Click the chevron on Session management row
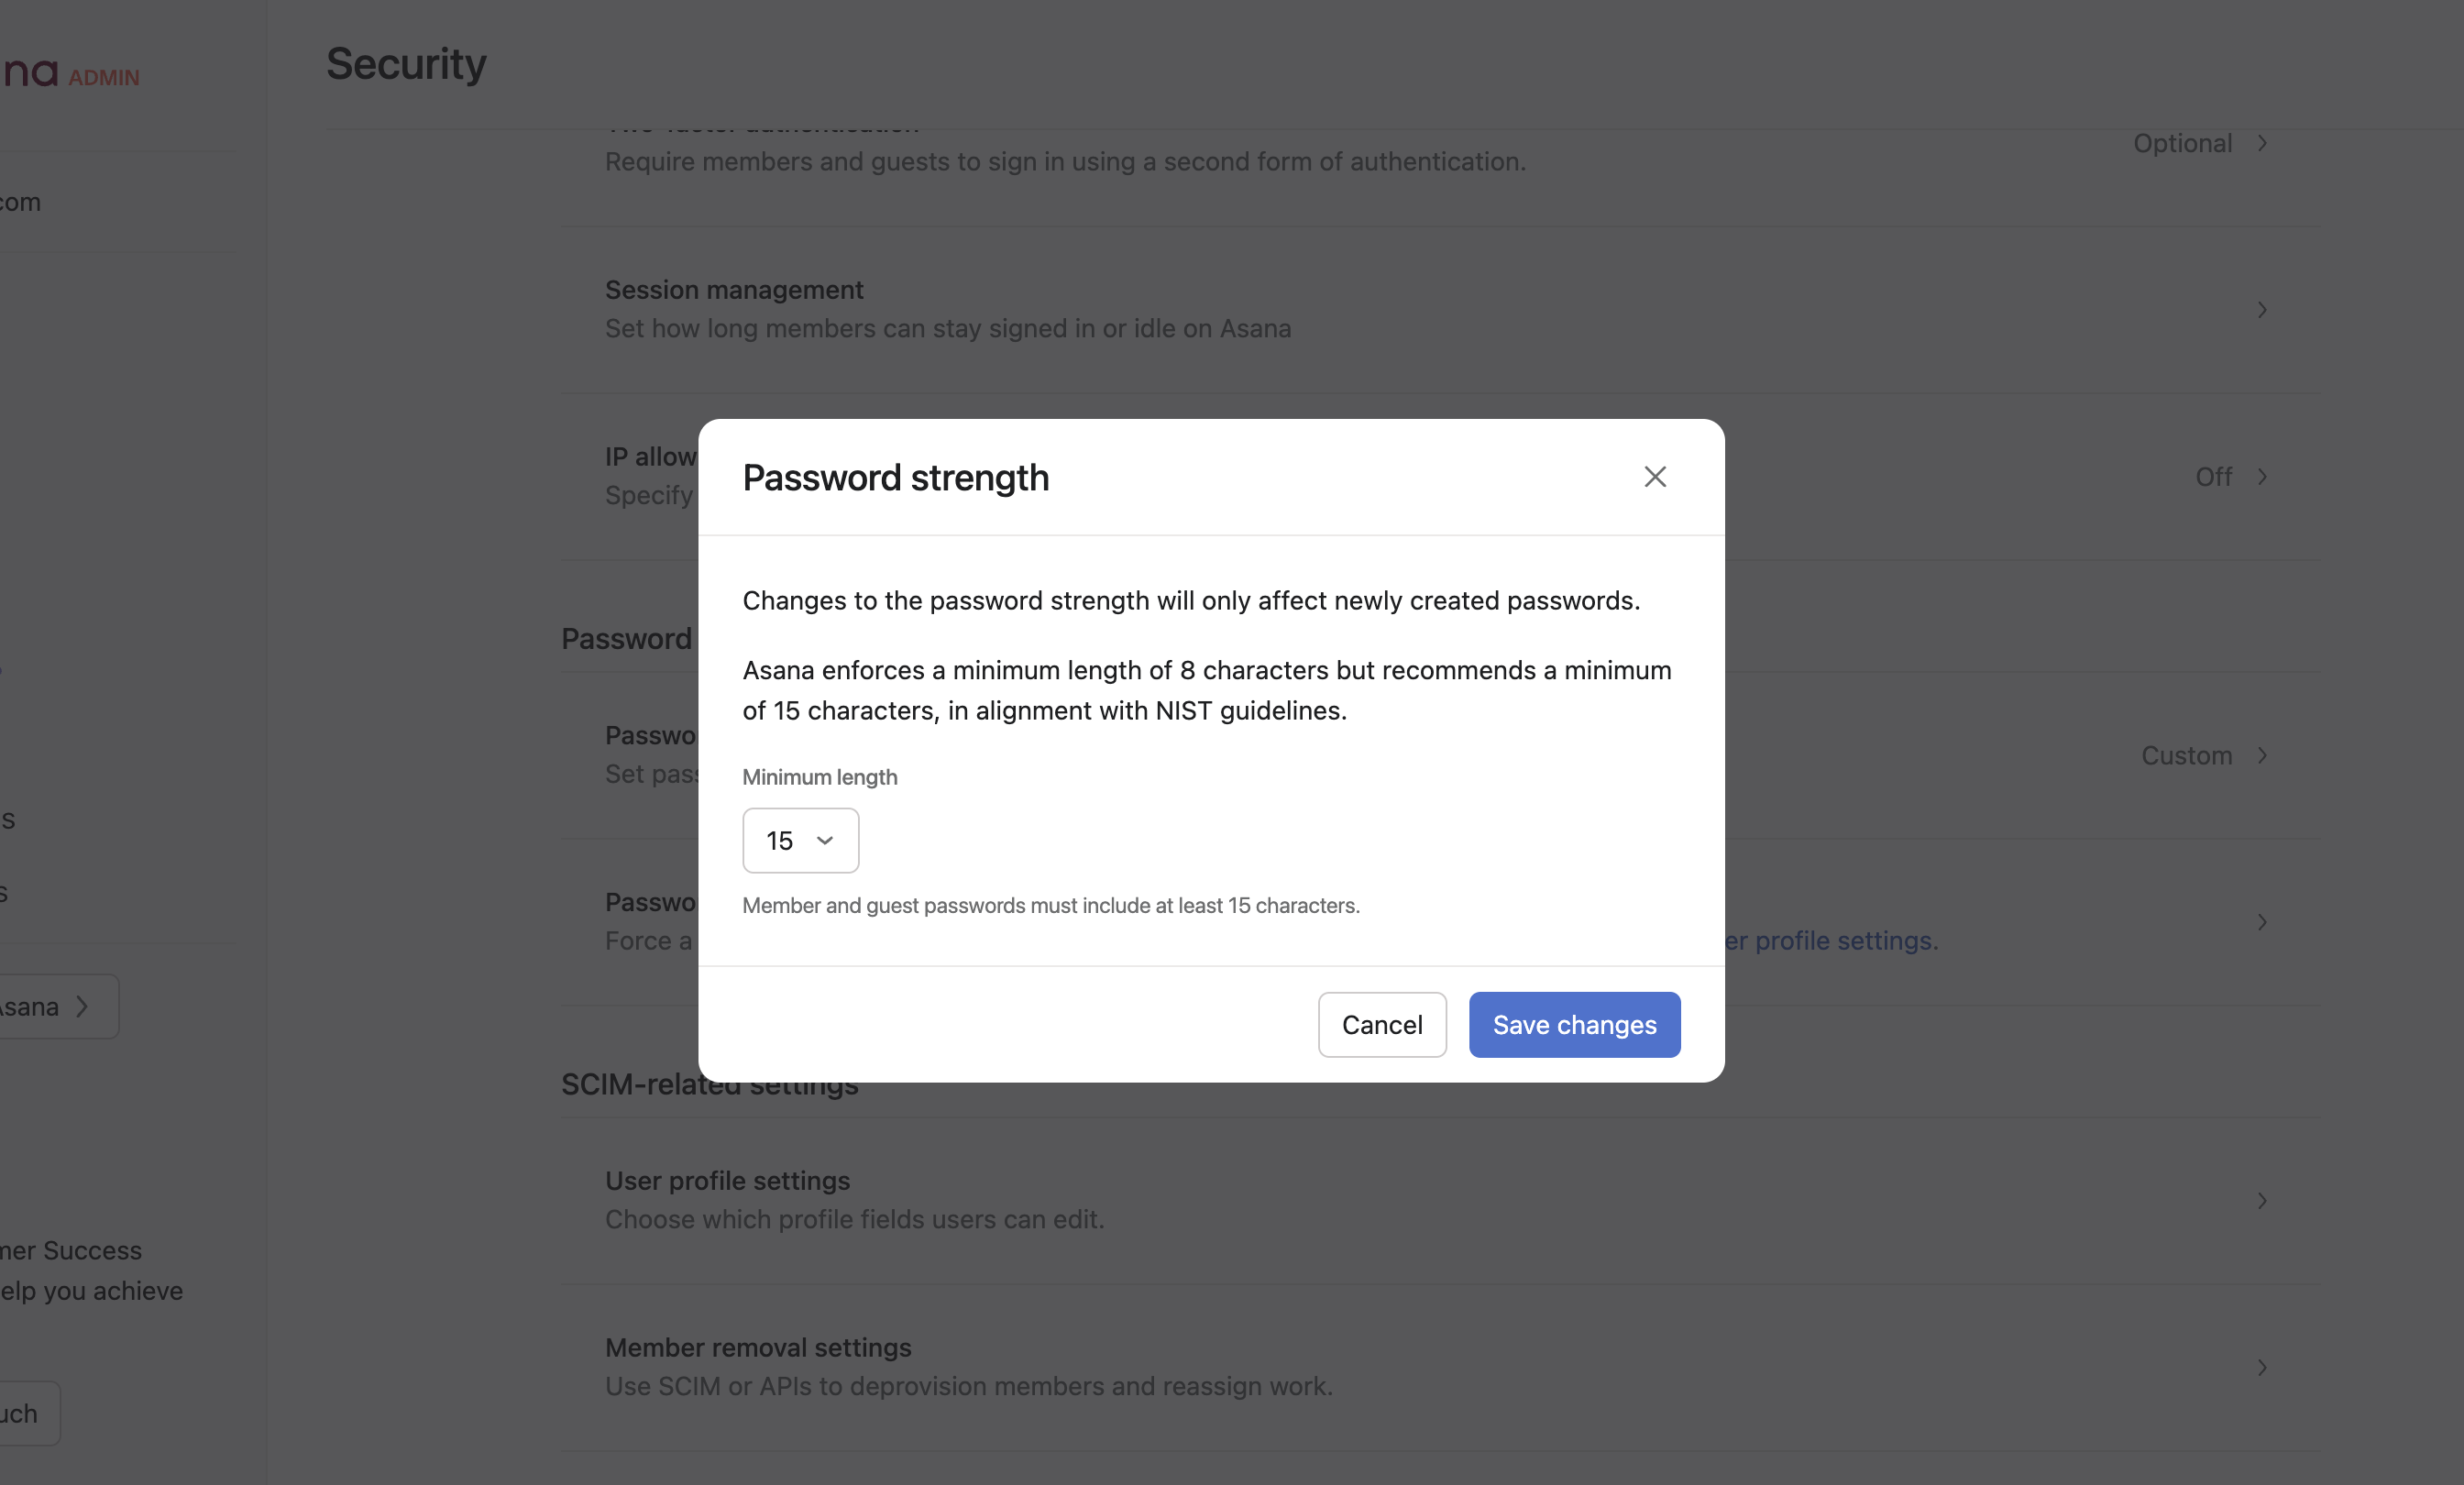 point(2263,310)
